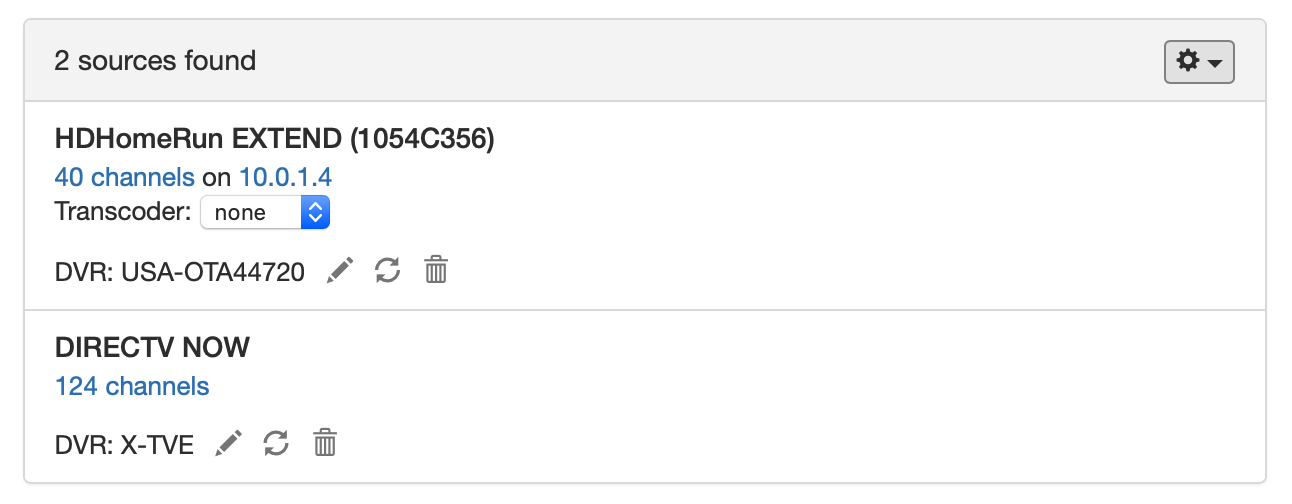Edit the USA-OTA44720 DVR lineup with the pencil
Image resolution: width=1292 pixels, height=504 pixels.
[341, 270]
